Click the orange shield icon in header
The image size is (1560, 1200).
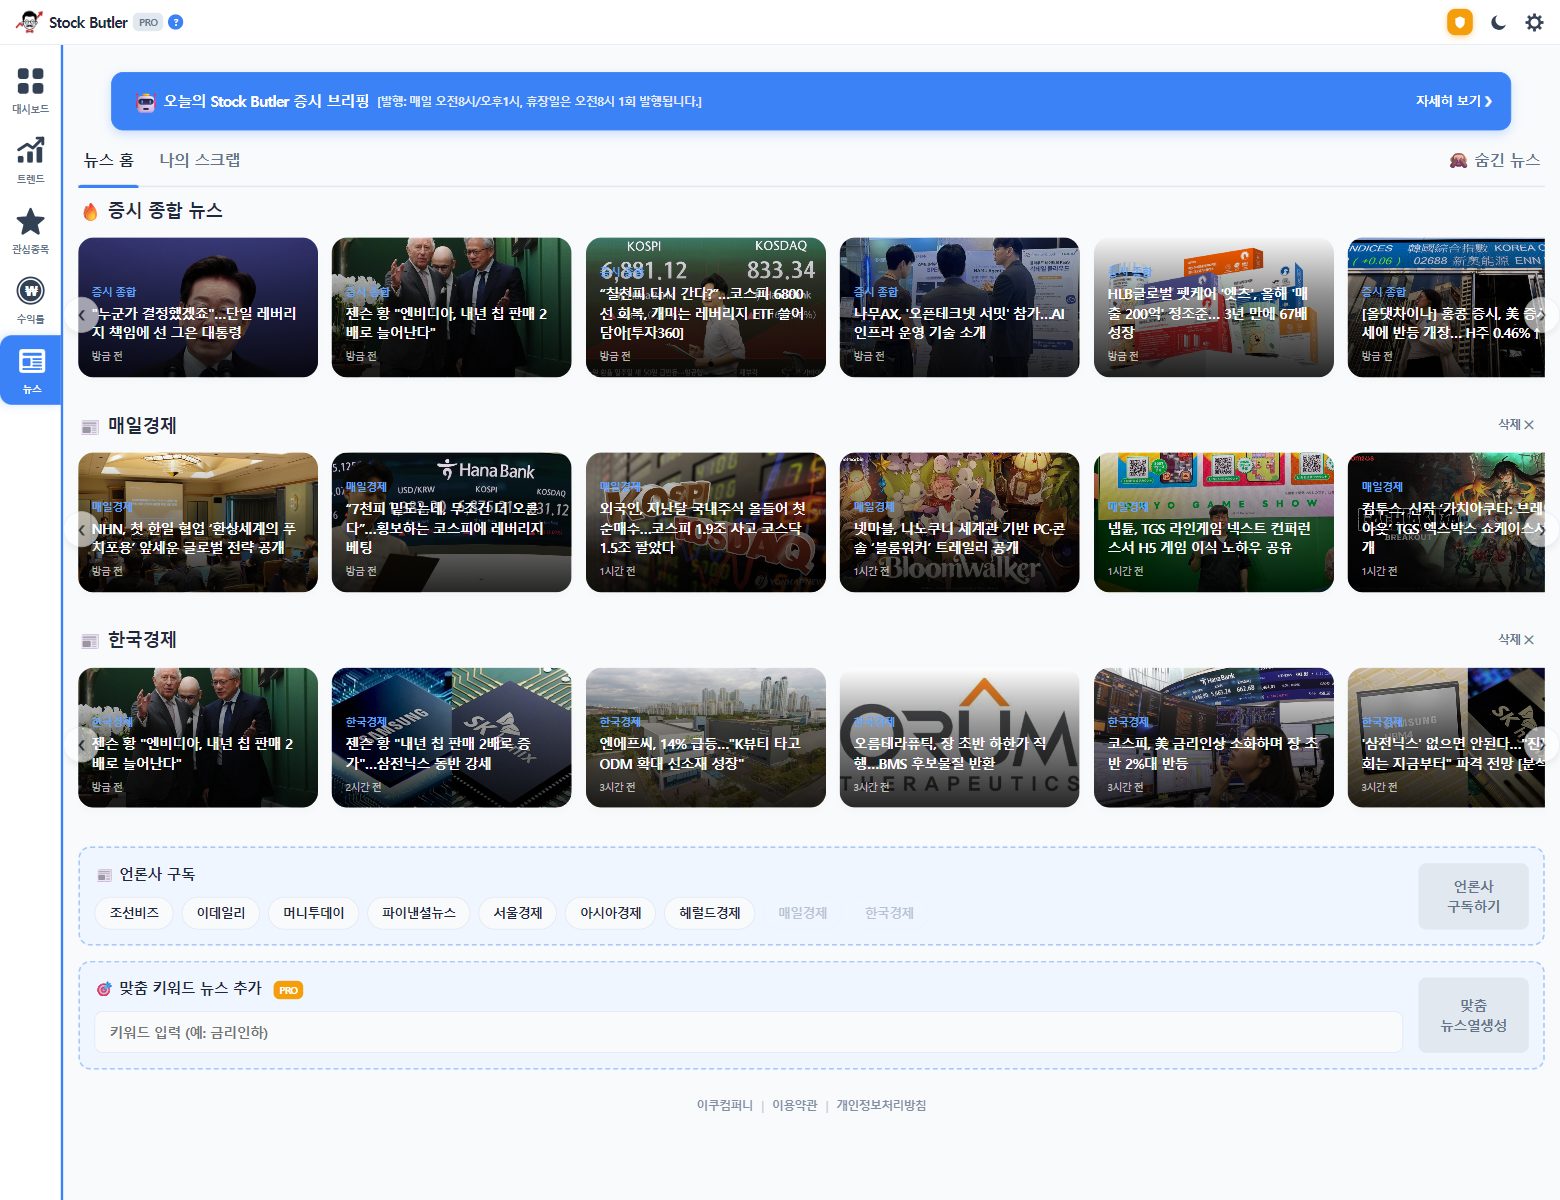pyautogui.click(x=1460, y=22)
